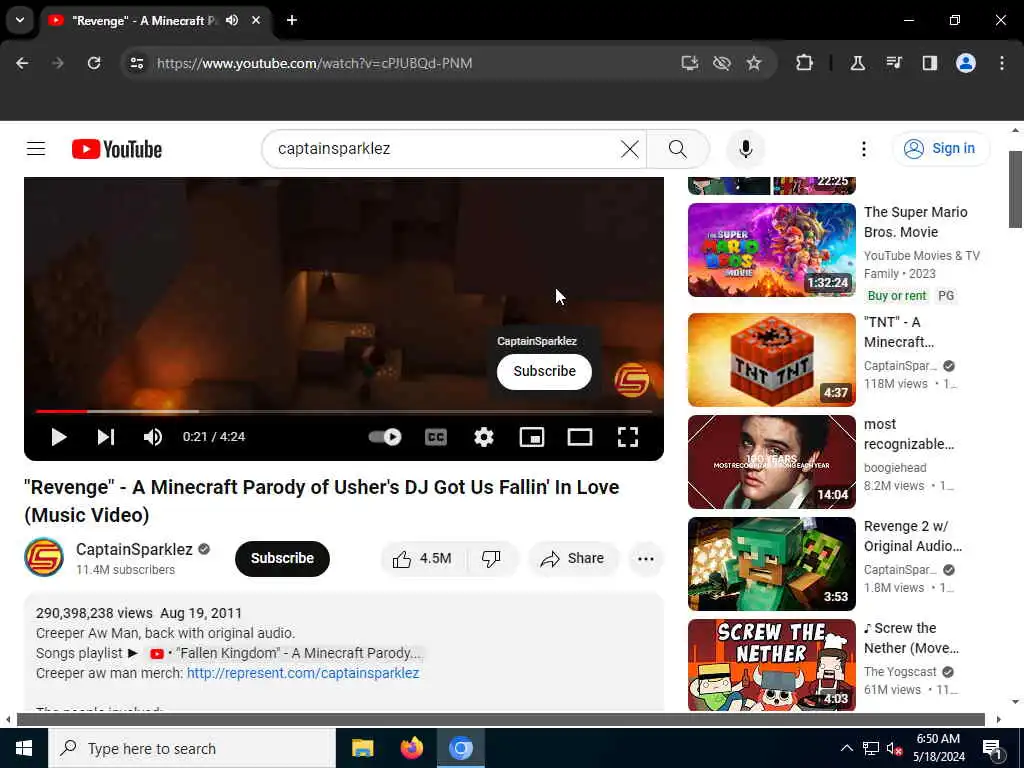1024x768 pixels.
Task: Click the page vertical scrollbar thumb
Action: pos(1015,189)
